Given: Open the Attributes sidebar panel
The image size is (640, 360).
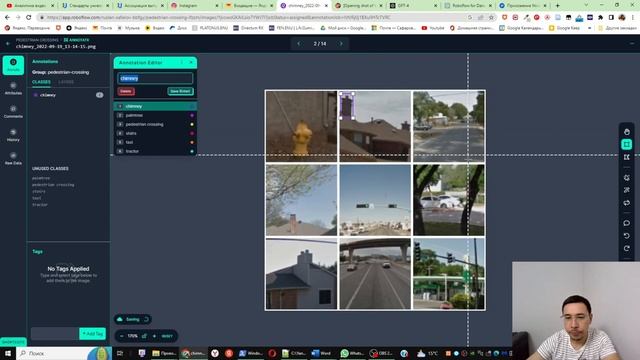Looking at the screenshot, I should coord(13,88).
